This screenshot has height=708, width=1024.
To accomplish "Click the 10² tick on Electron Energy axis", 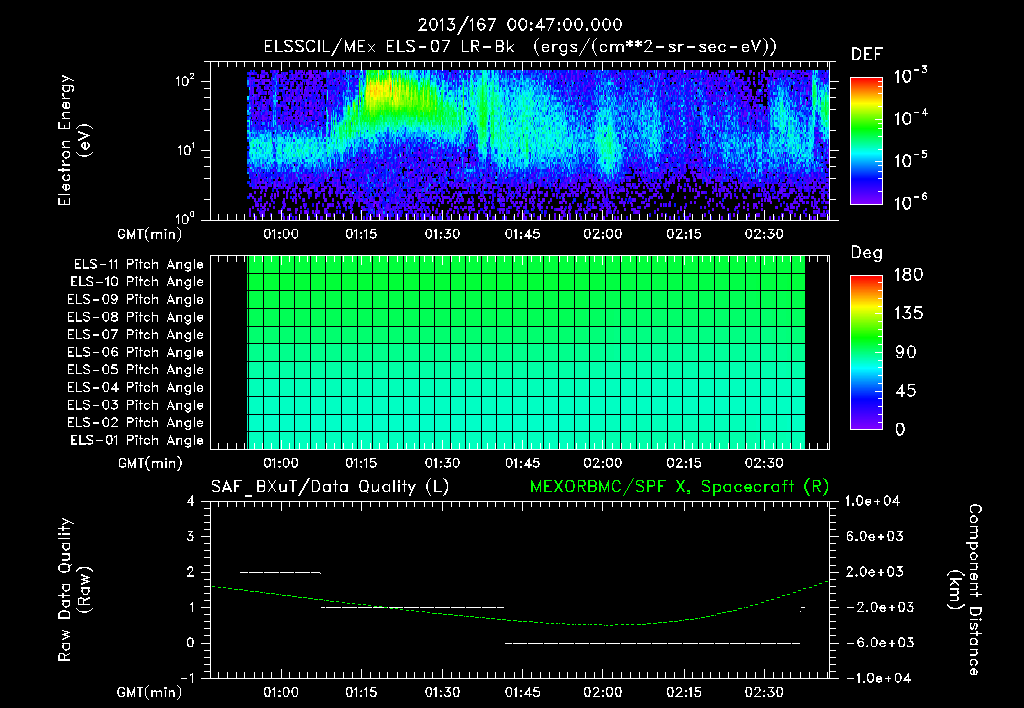I will pyautogui.click(x=185, y=82).
